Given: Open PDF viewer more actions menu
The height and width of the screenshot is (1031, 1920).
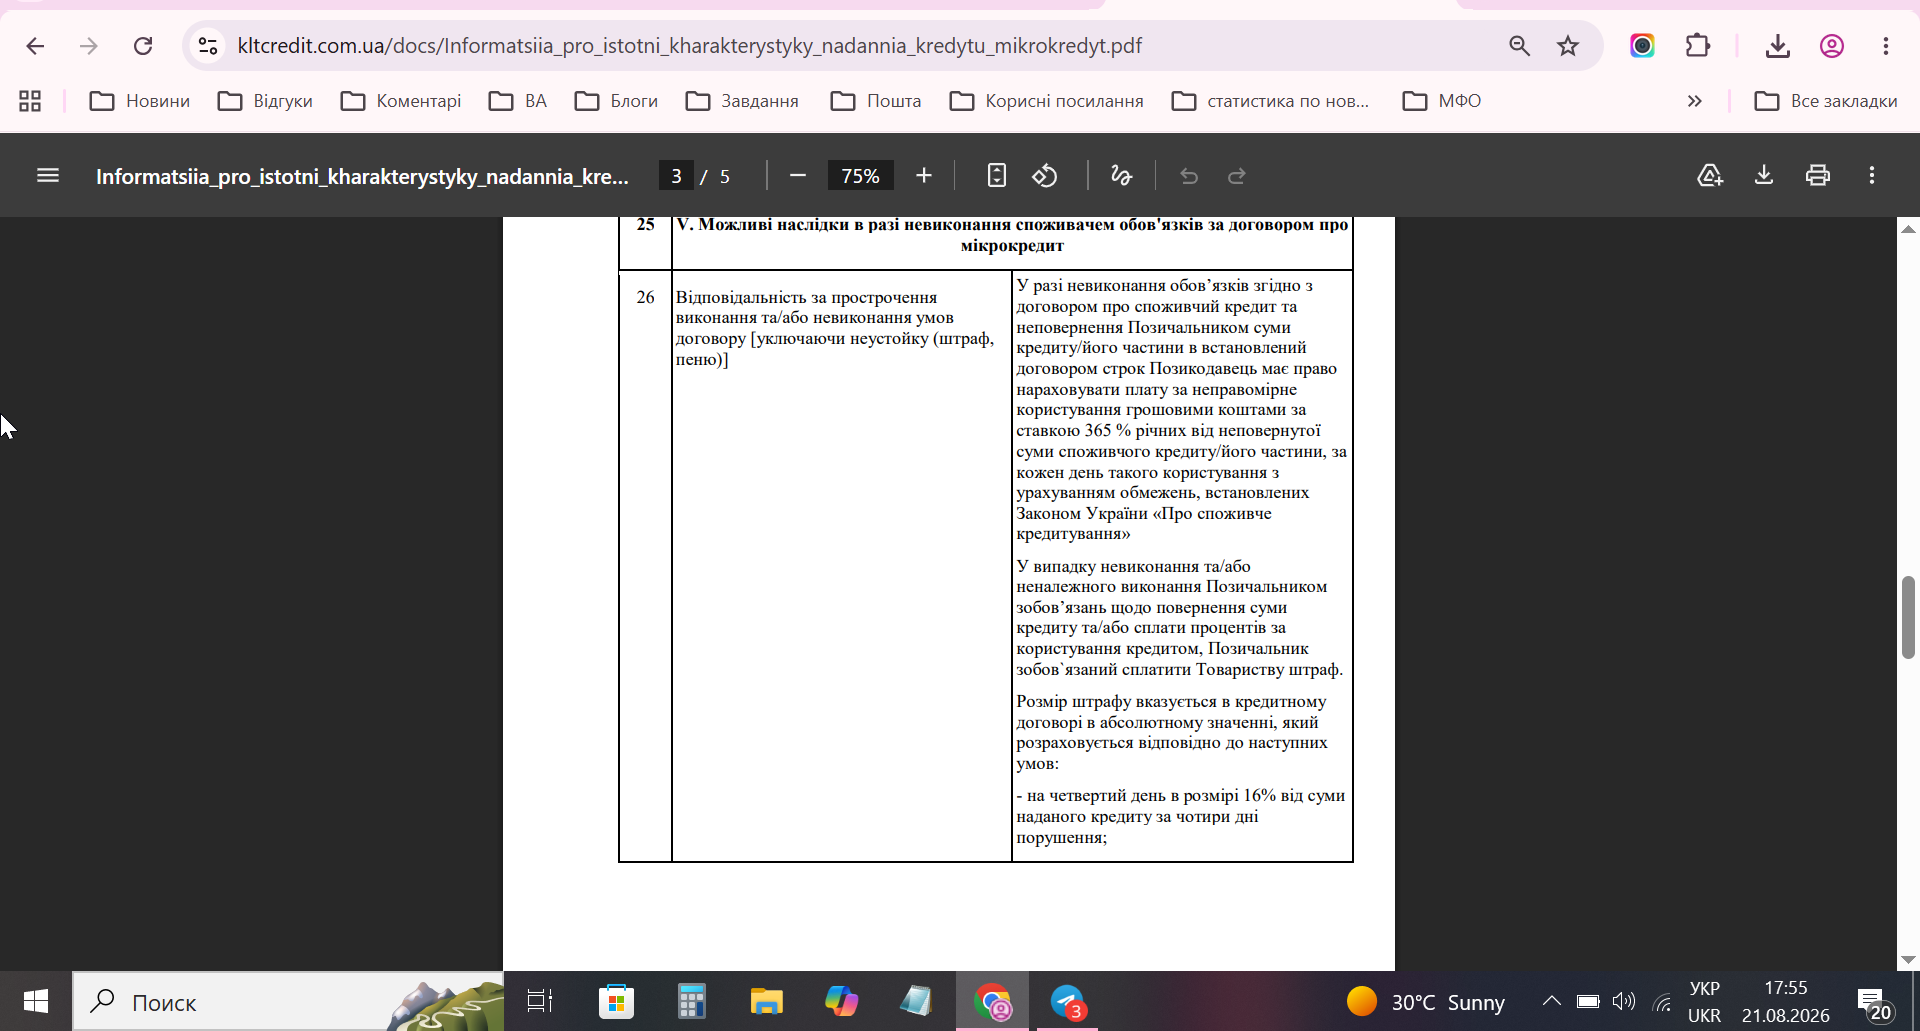Looking at the screenshot, I should pos(1872,176).
